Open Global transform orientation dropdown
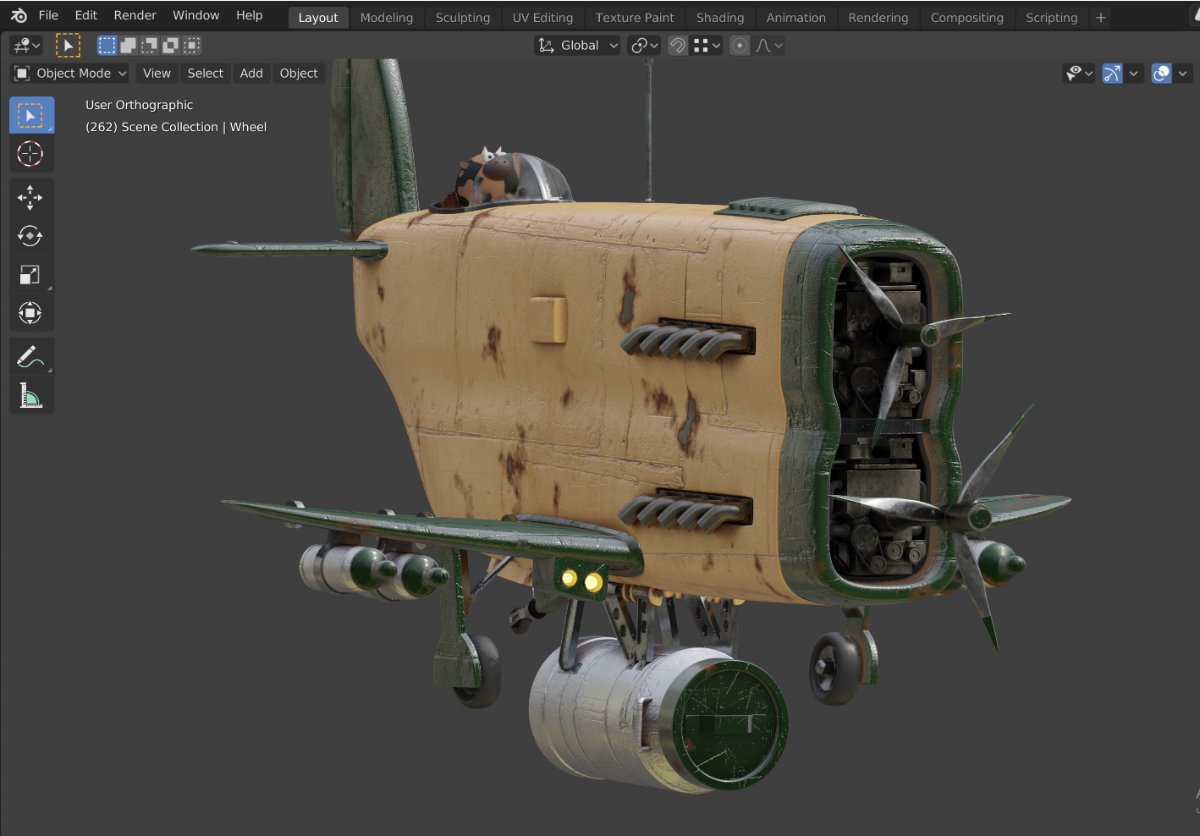The width and height of the screenshot is (1200, 836). click(x=577, y=45)
